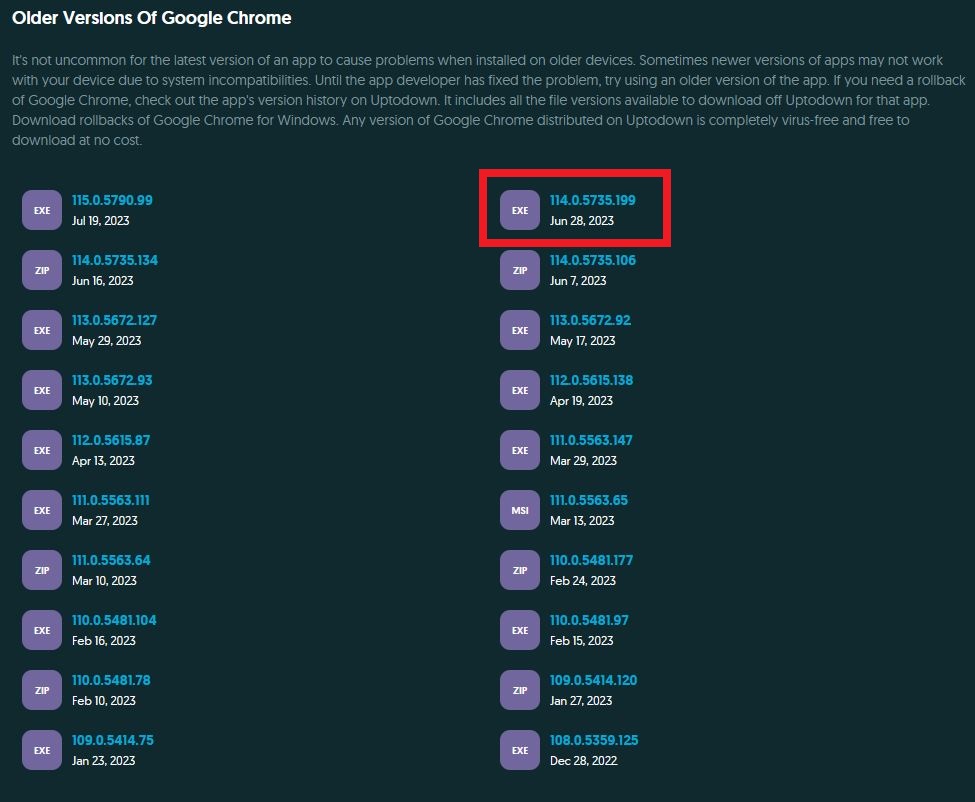Click the EXE icon beside version 109.0.5414.75
The image size is (975, 802).
tap(42, 750)
